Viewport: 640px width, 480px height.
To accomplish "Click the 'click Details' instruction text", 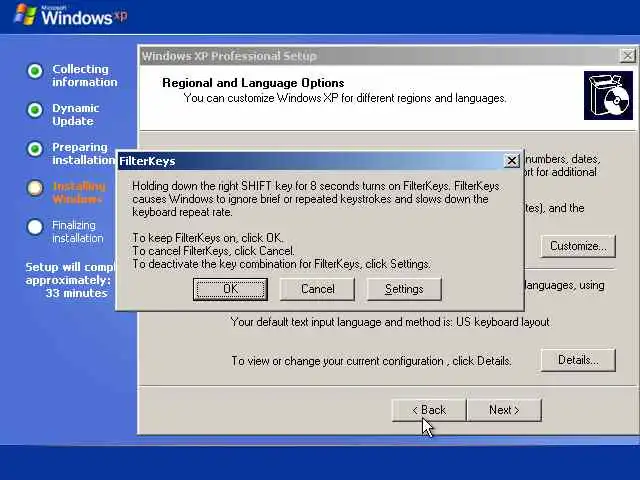I will click(371, 361).
